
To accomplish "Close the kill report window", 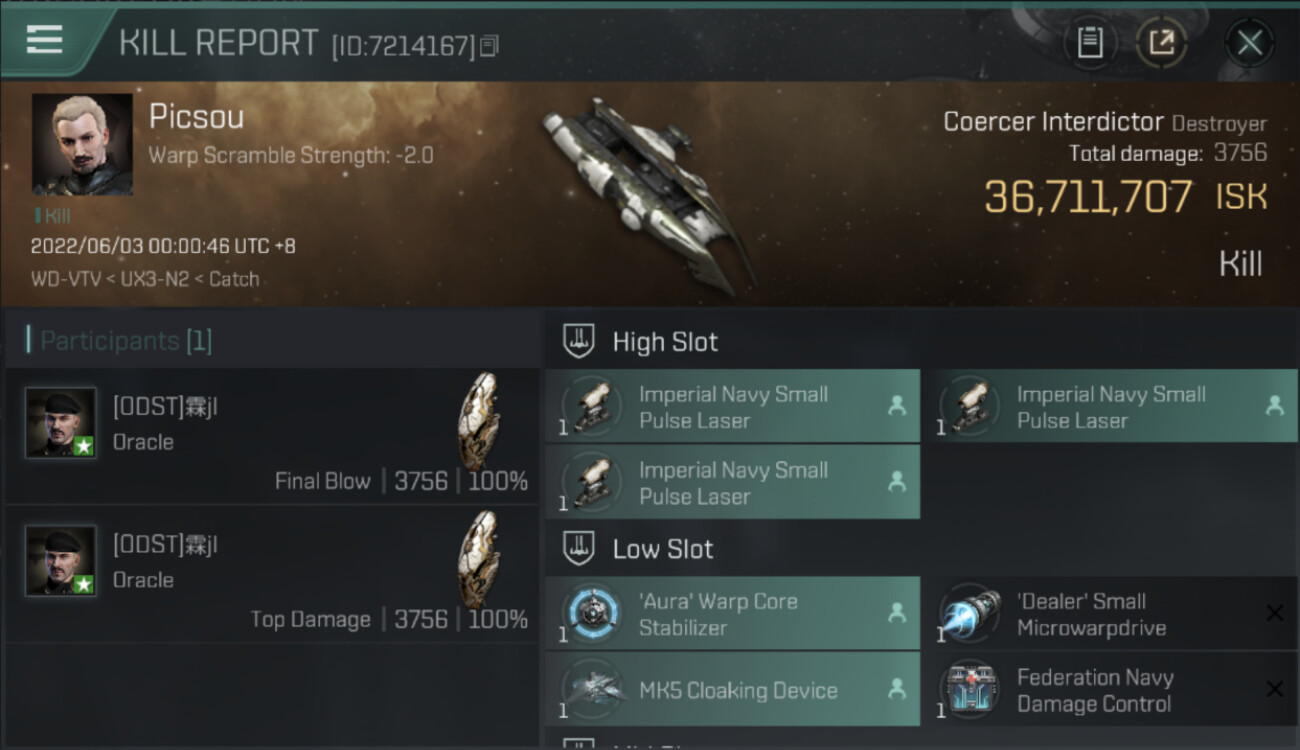I will pos(1249,43).
